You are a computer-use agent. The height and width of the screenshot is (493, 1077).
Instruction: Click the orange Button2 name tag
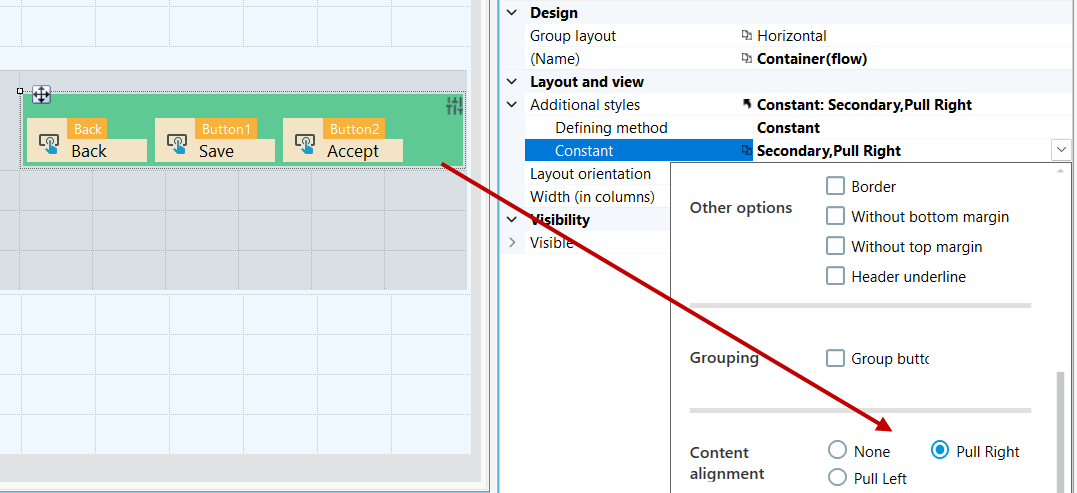(x=354, y=129)
